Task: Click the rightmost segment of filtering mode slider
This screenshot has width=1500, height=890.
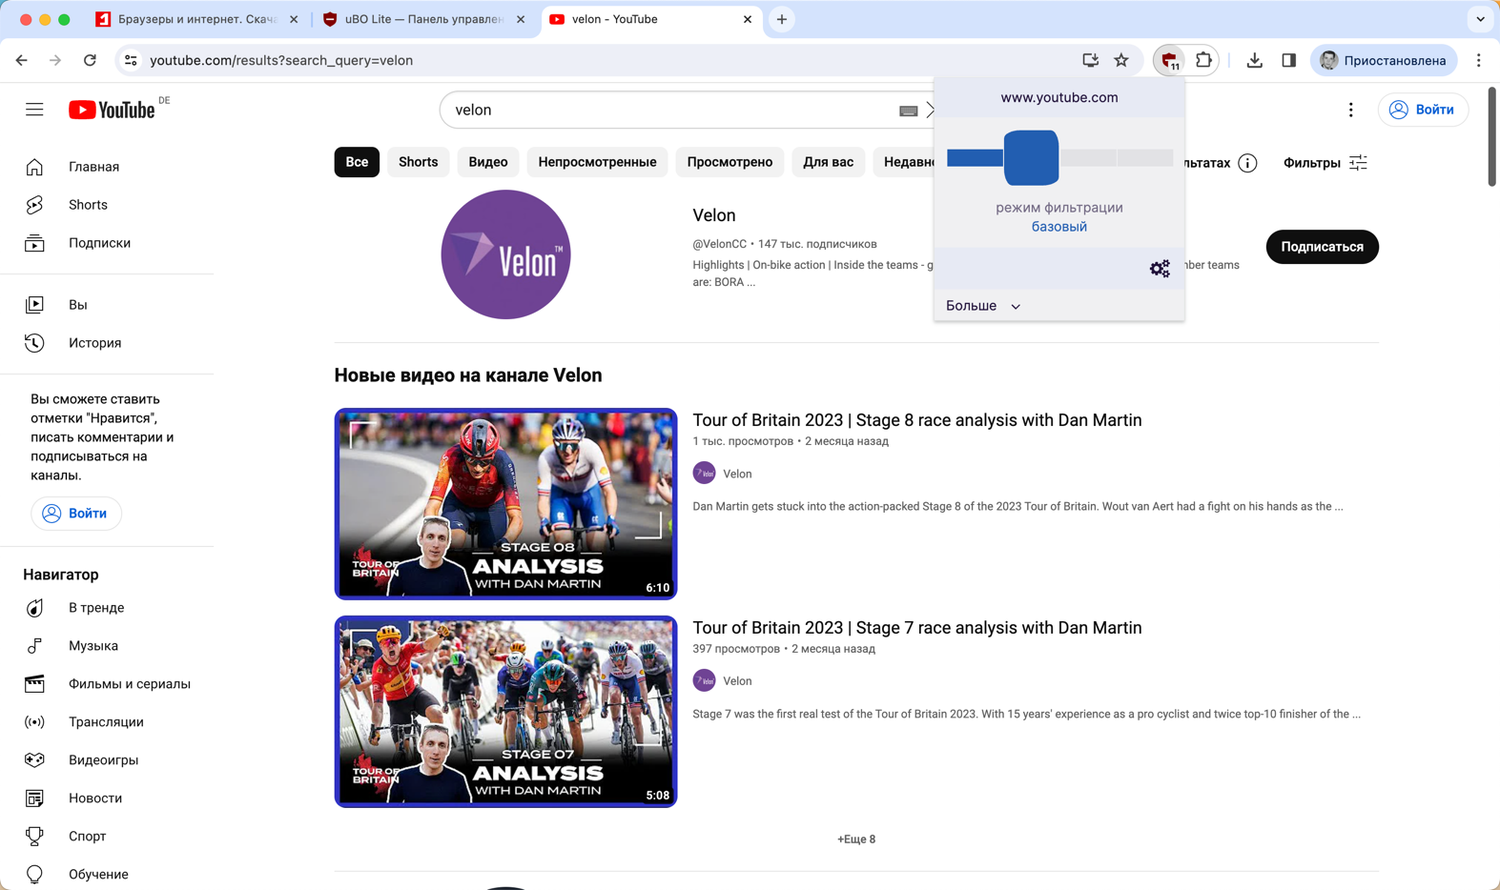Action: [x=1145, y=158]
